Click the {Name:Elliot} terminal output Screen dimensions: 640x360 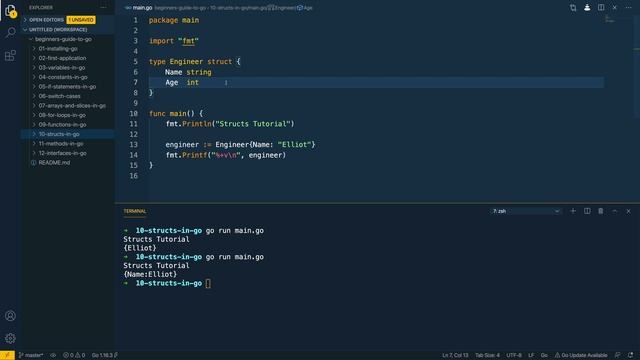[150, 274]
